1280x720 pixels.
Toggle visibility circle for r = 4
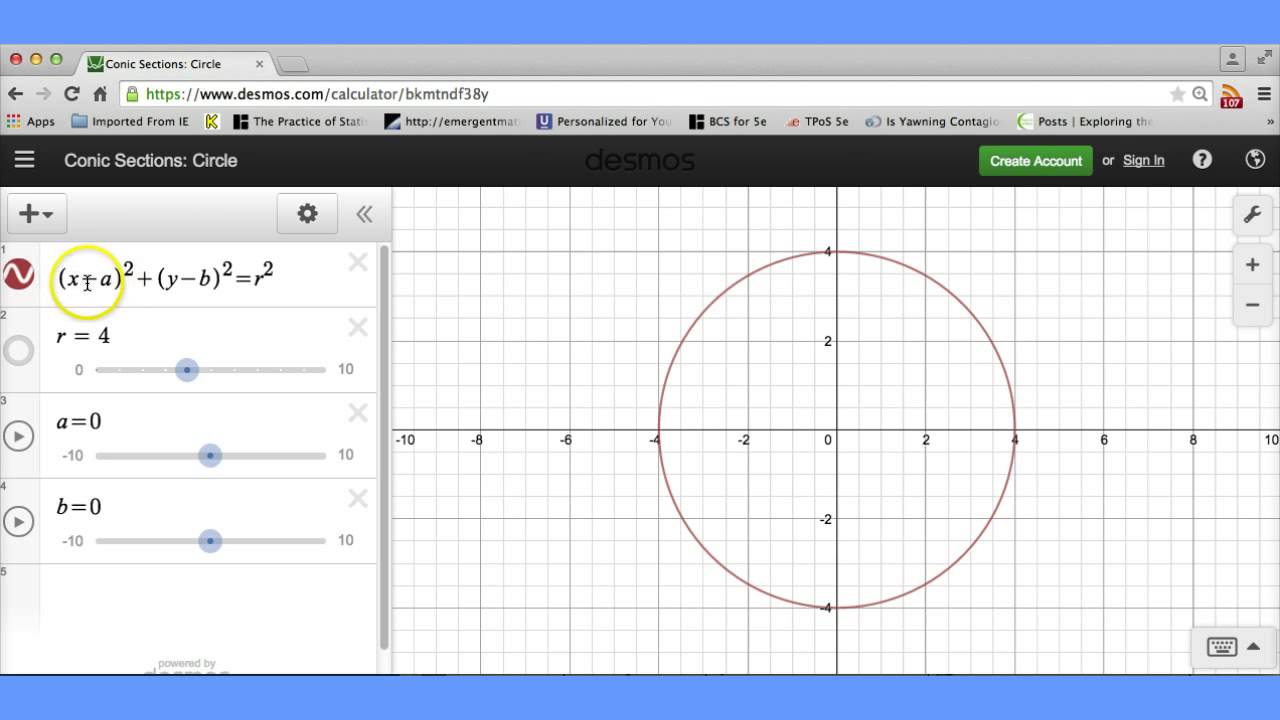[19, 350]
